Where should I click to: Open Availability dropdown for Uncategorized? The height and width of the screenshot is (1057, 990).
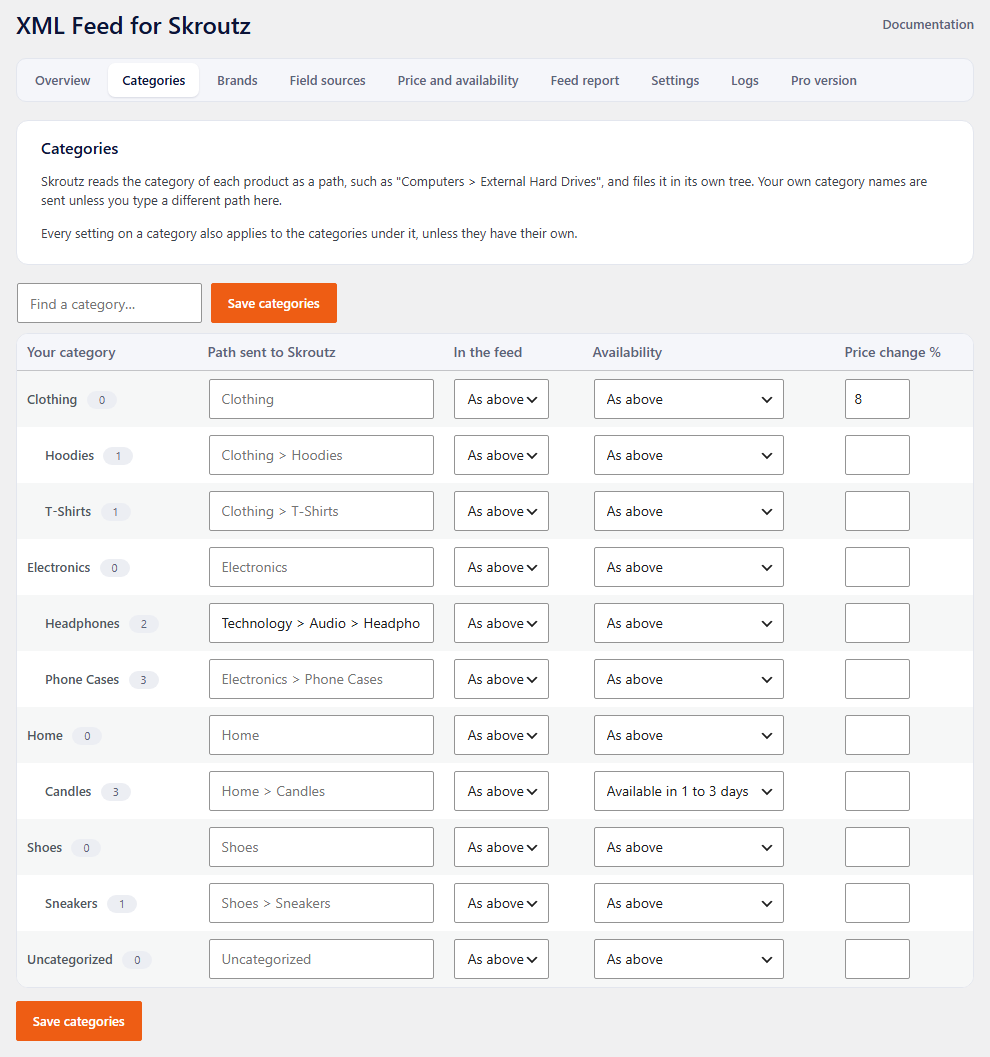coord(689,959)
